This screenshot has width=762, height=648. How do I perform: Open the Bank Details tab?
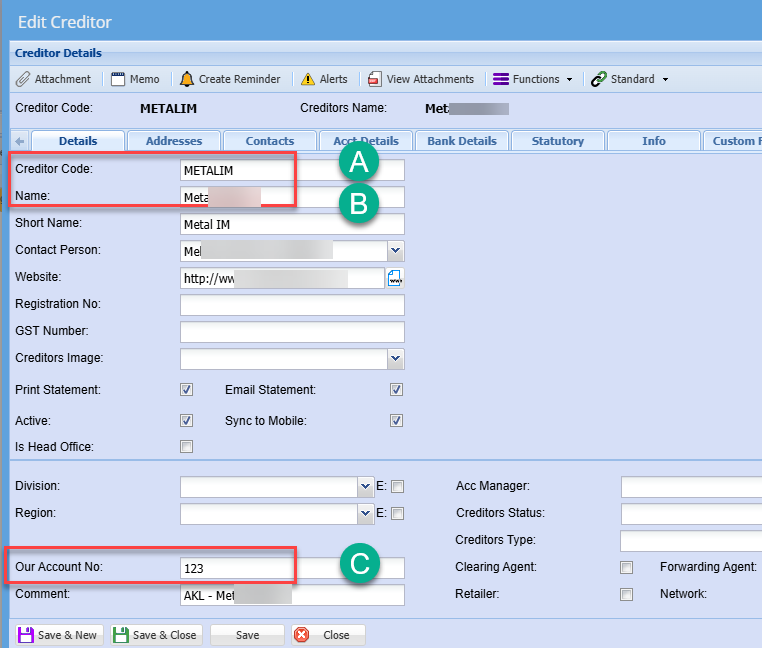pos(461,141)
